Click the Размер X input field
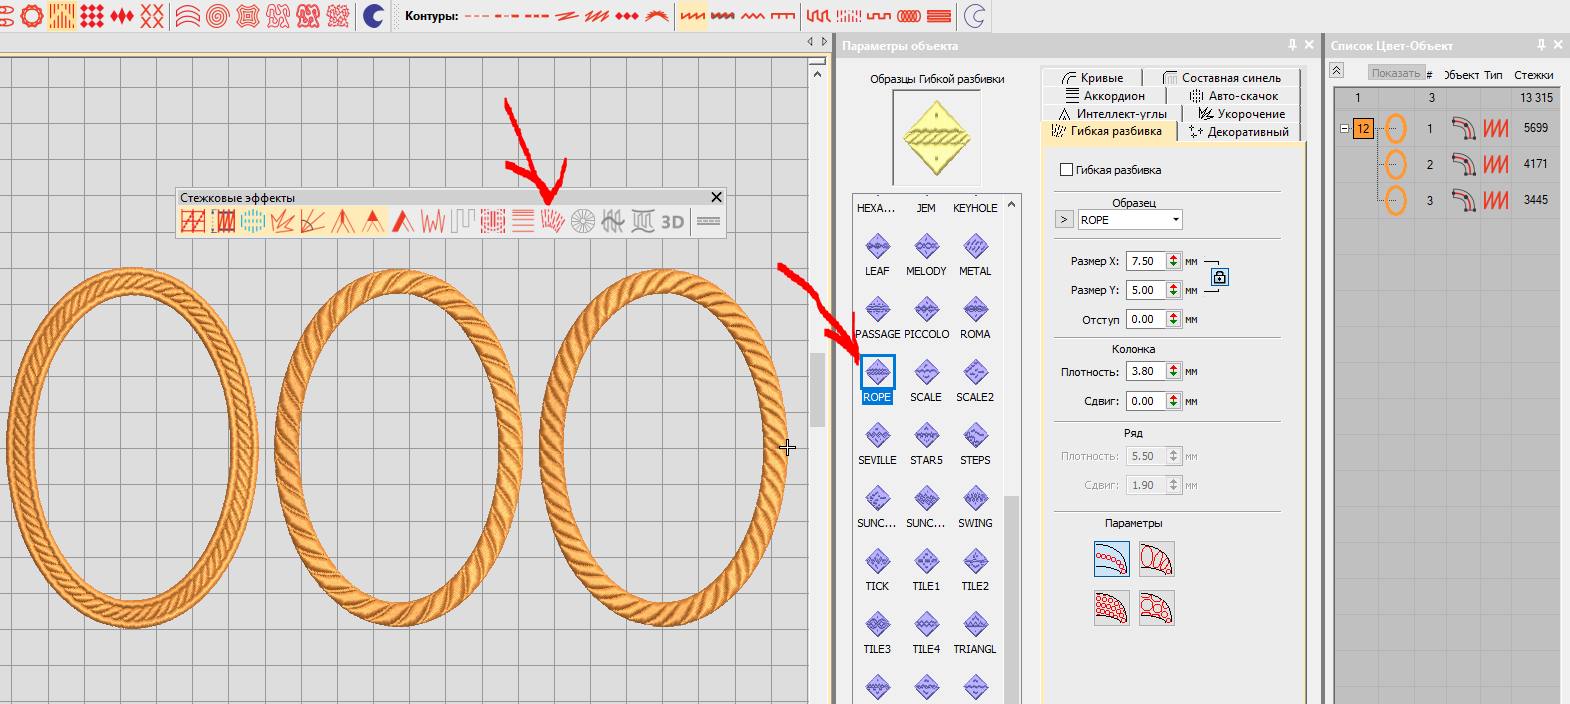1570x704 pixels. pyautogui.click(x=1145, y=261)
